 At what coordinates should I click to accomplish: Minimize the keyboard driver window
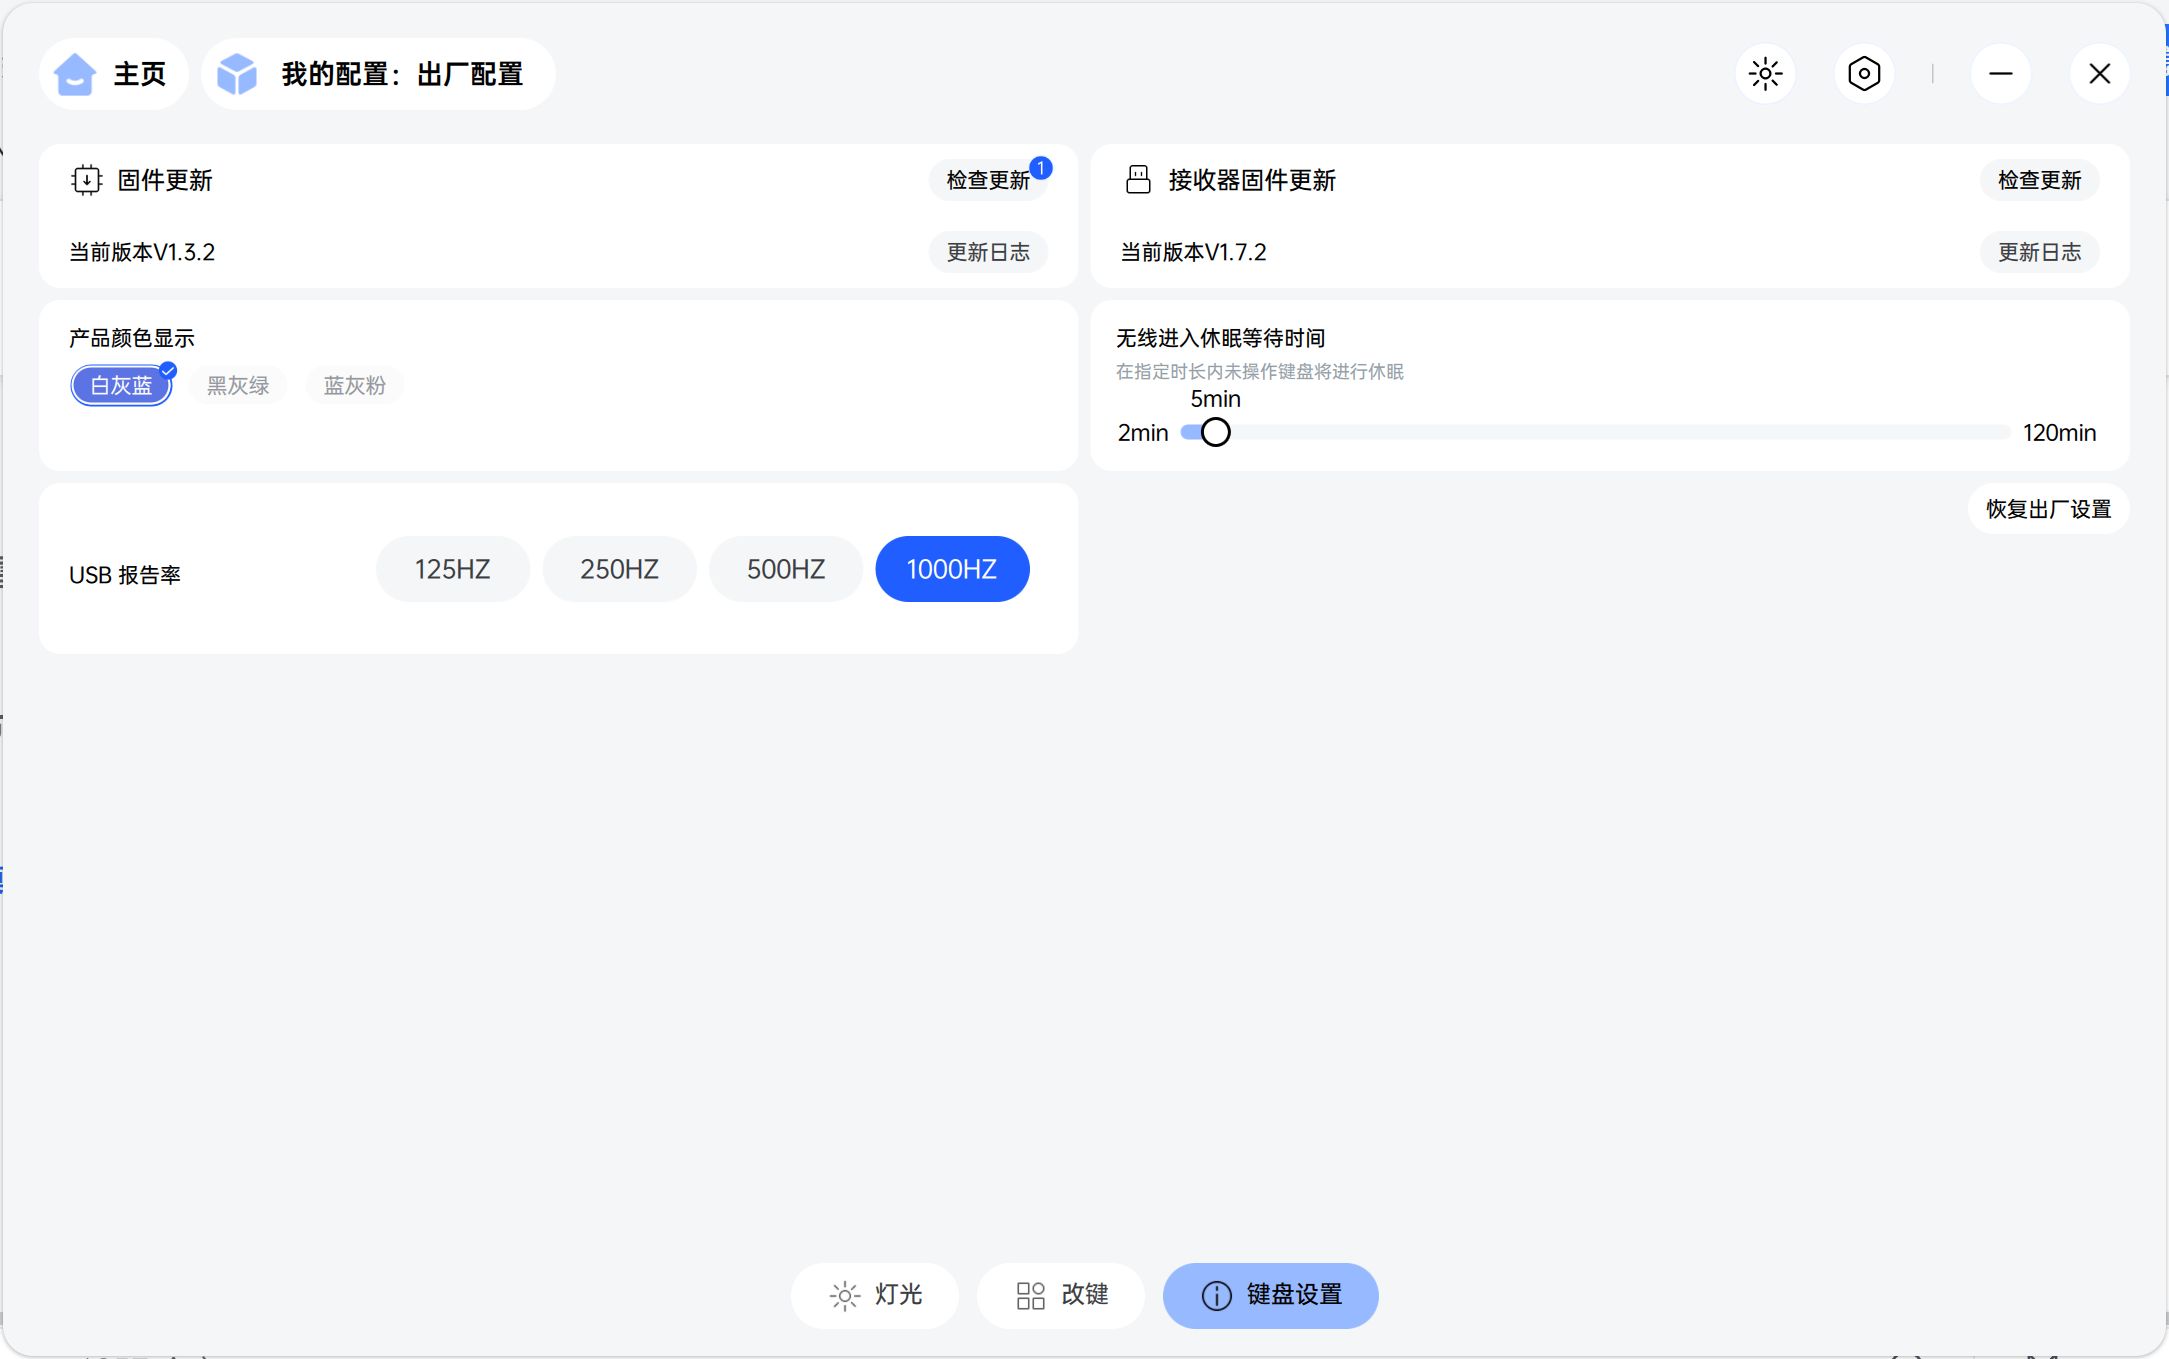coord(2000,74)
